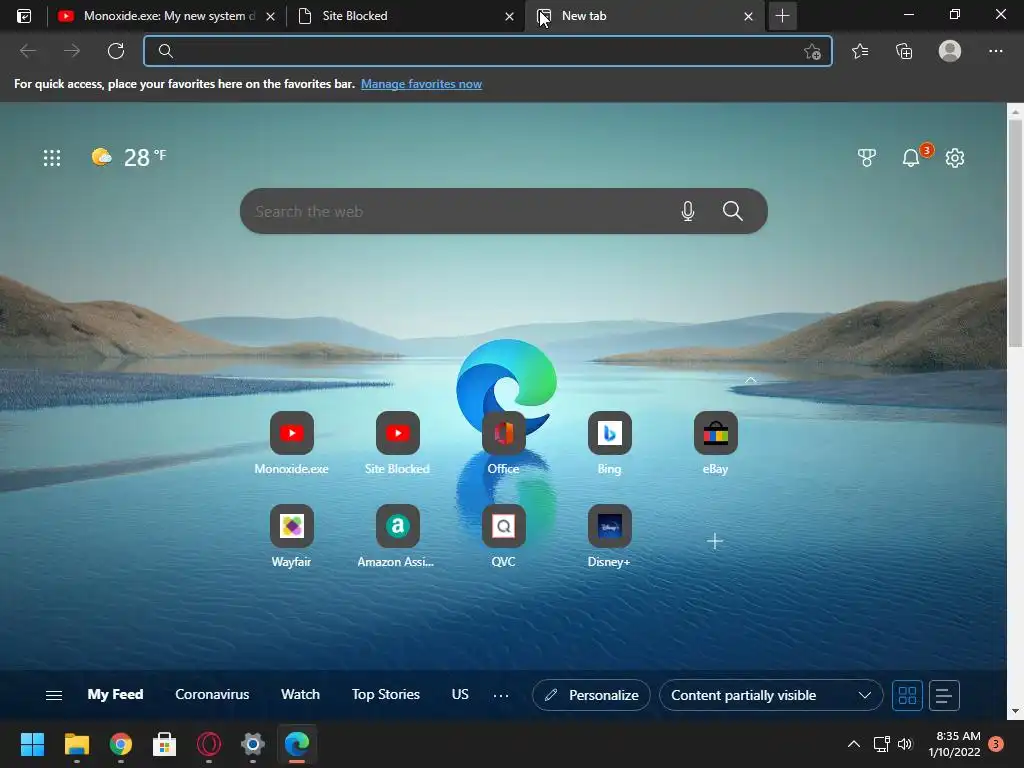Image resolution: width=1024 pixels, height=768 pixels.
Task: Close the Monoxide.exe tab
Action: pyautogui.click(x=270, y=16)
